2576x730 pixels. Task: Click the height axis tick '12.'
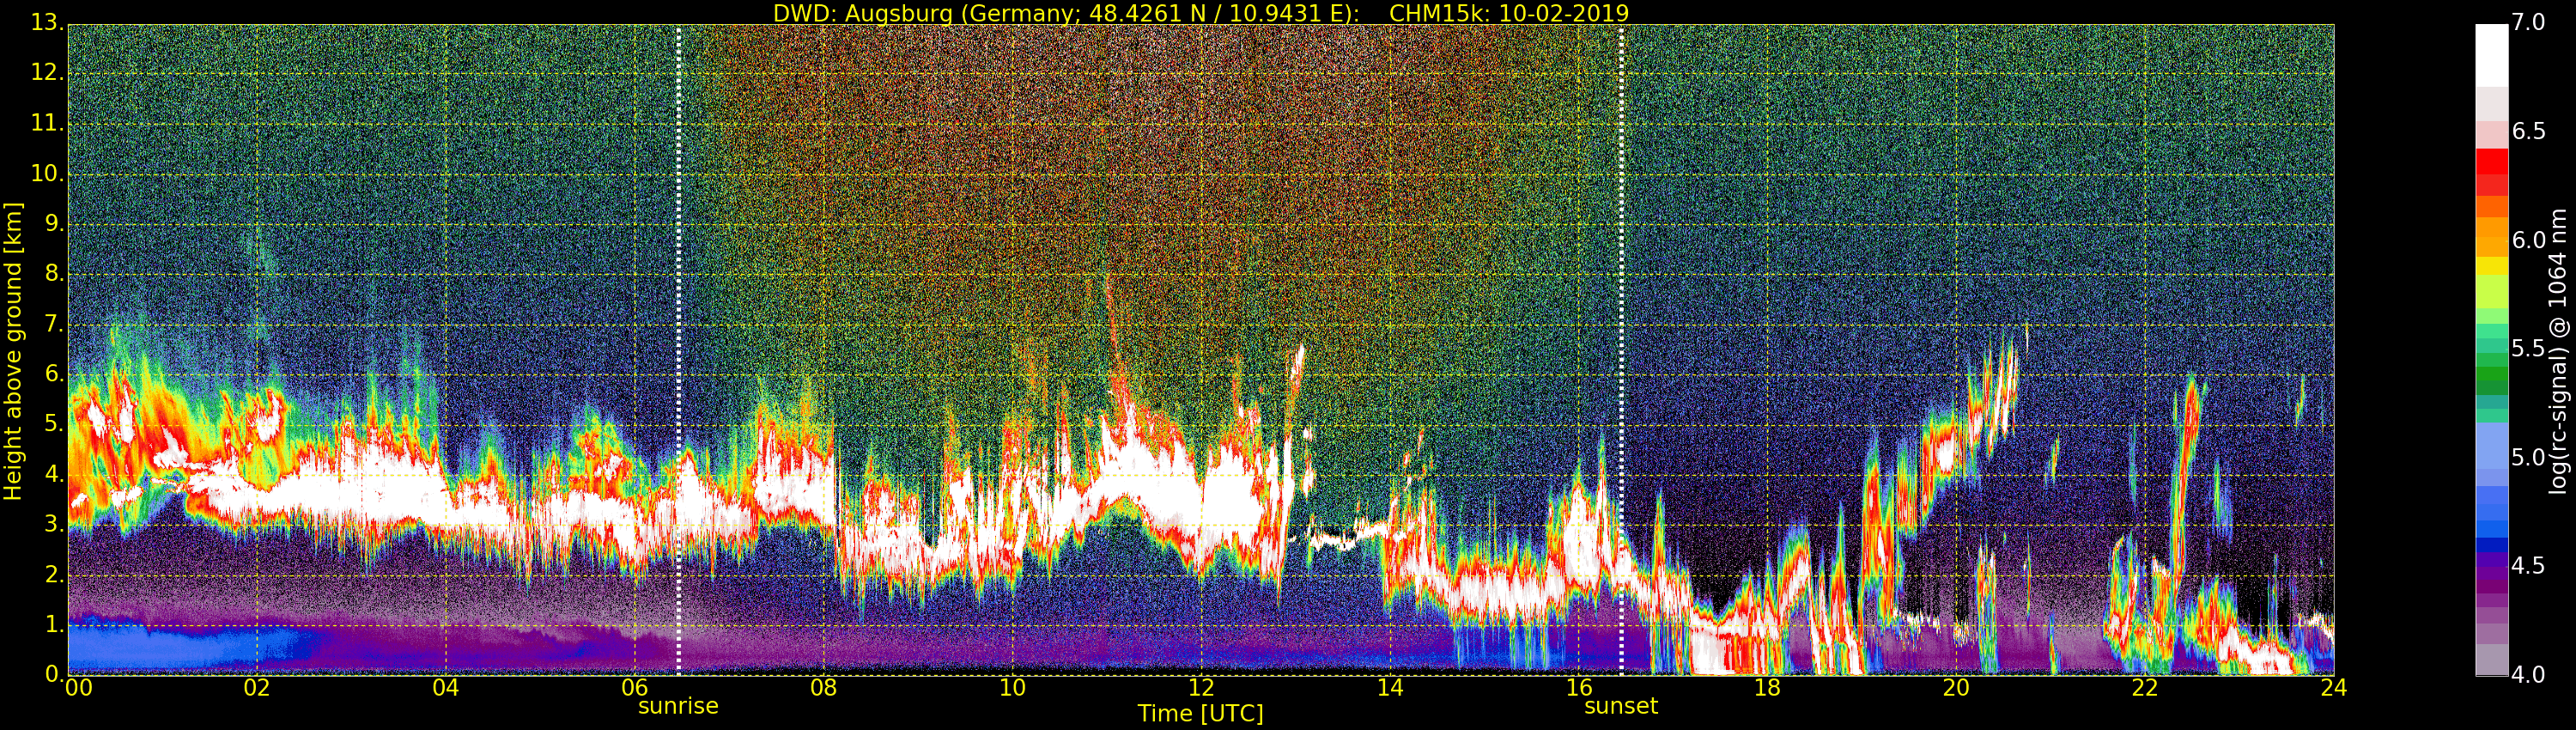pyautogui.click(x=47, y=72)
